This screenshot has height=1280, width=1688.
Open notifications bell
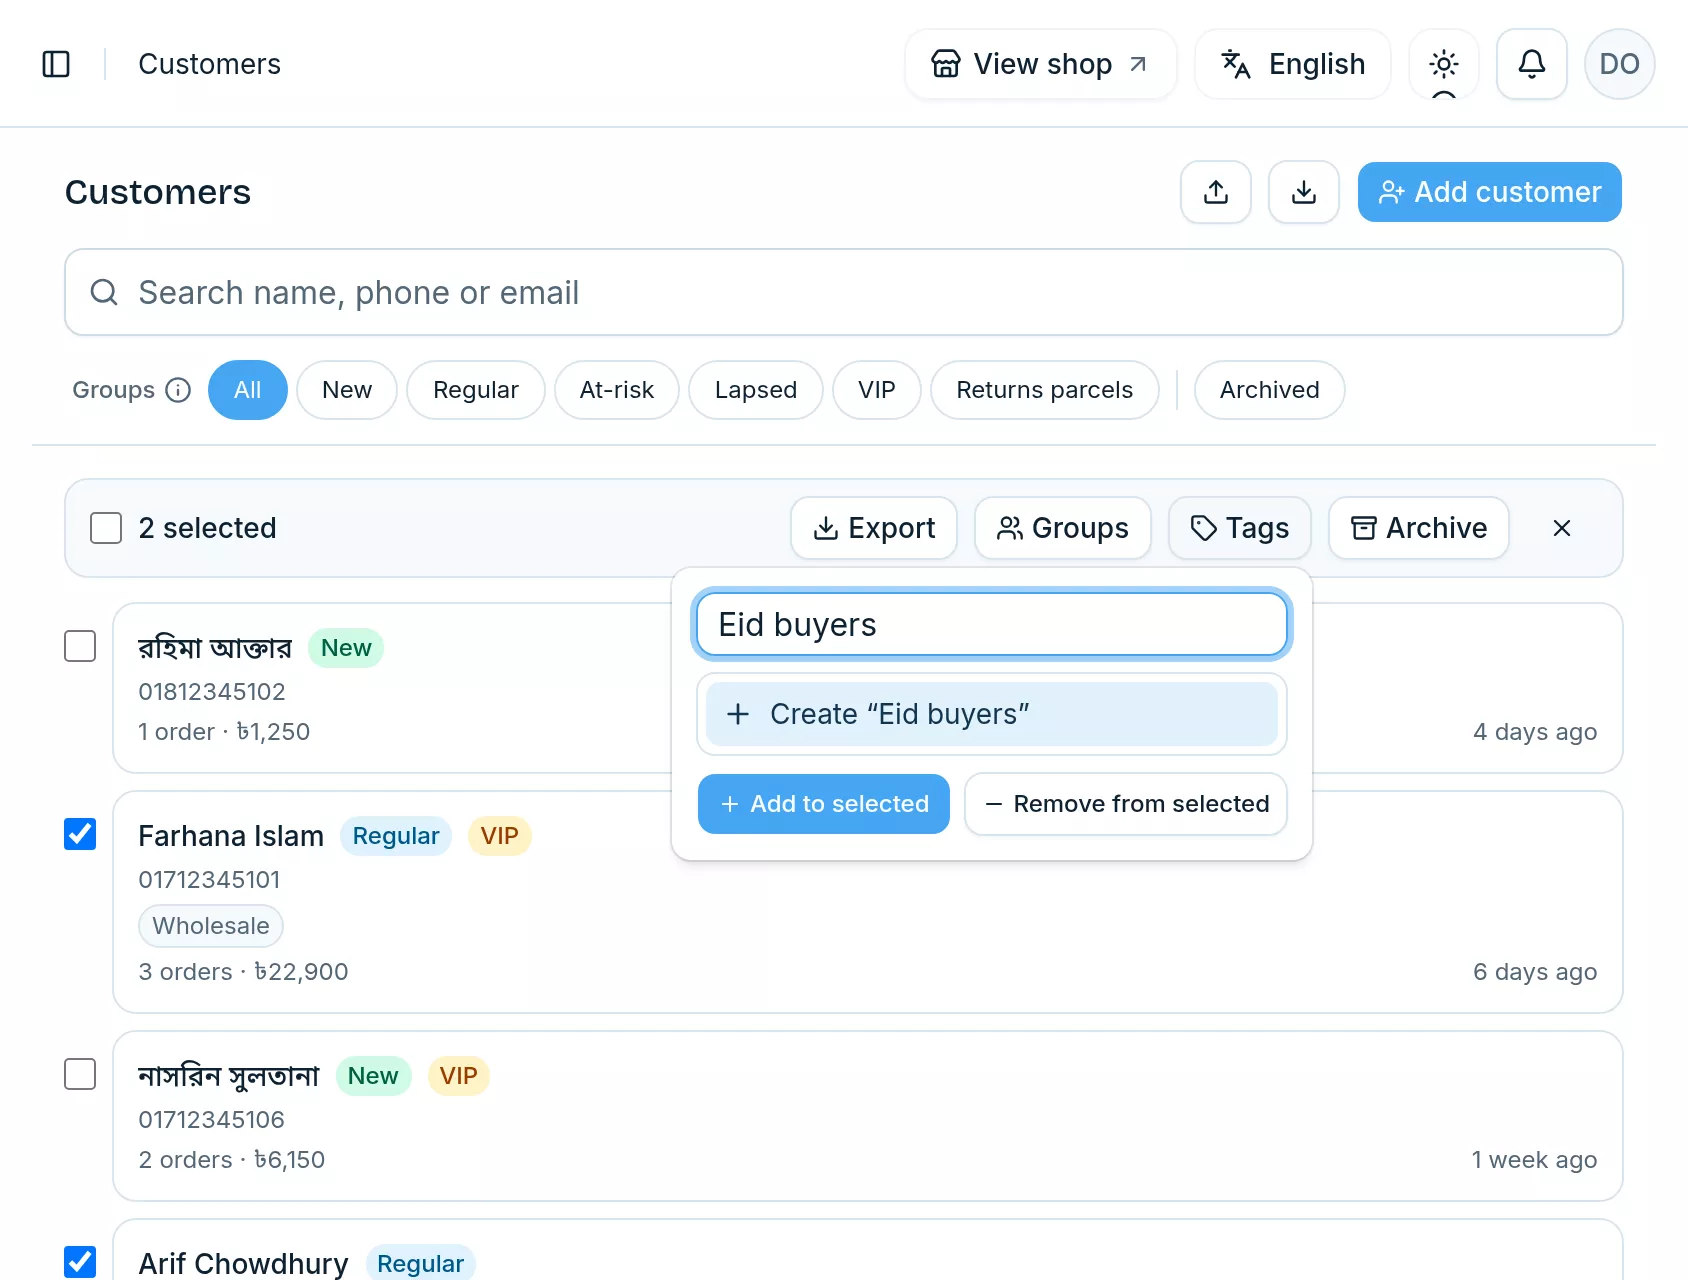coord(1531,64)
